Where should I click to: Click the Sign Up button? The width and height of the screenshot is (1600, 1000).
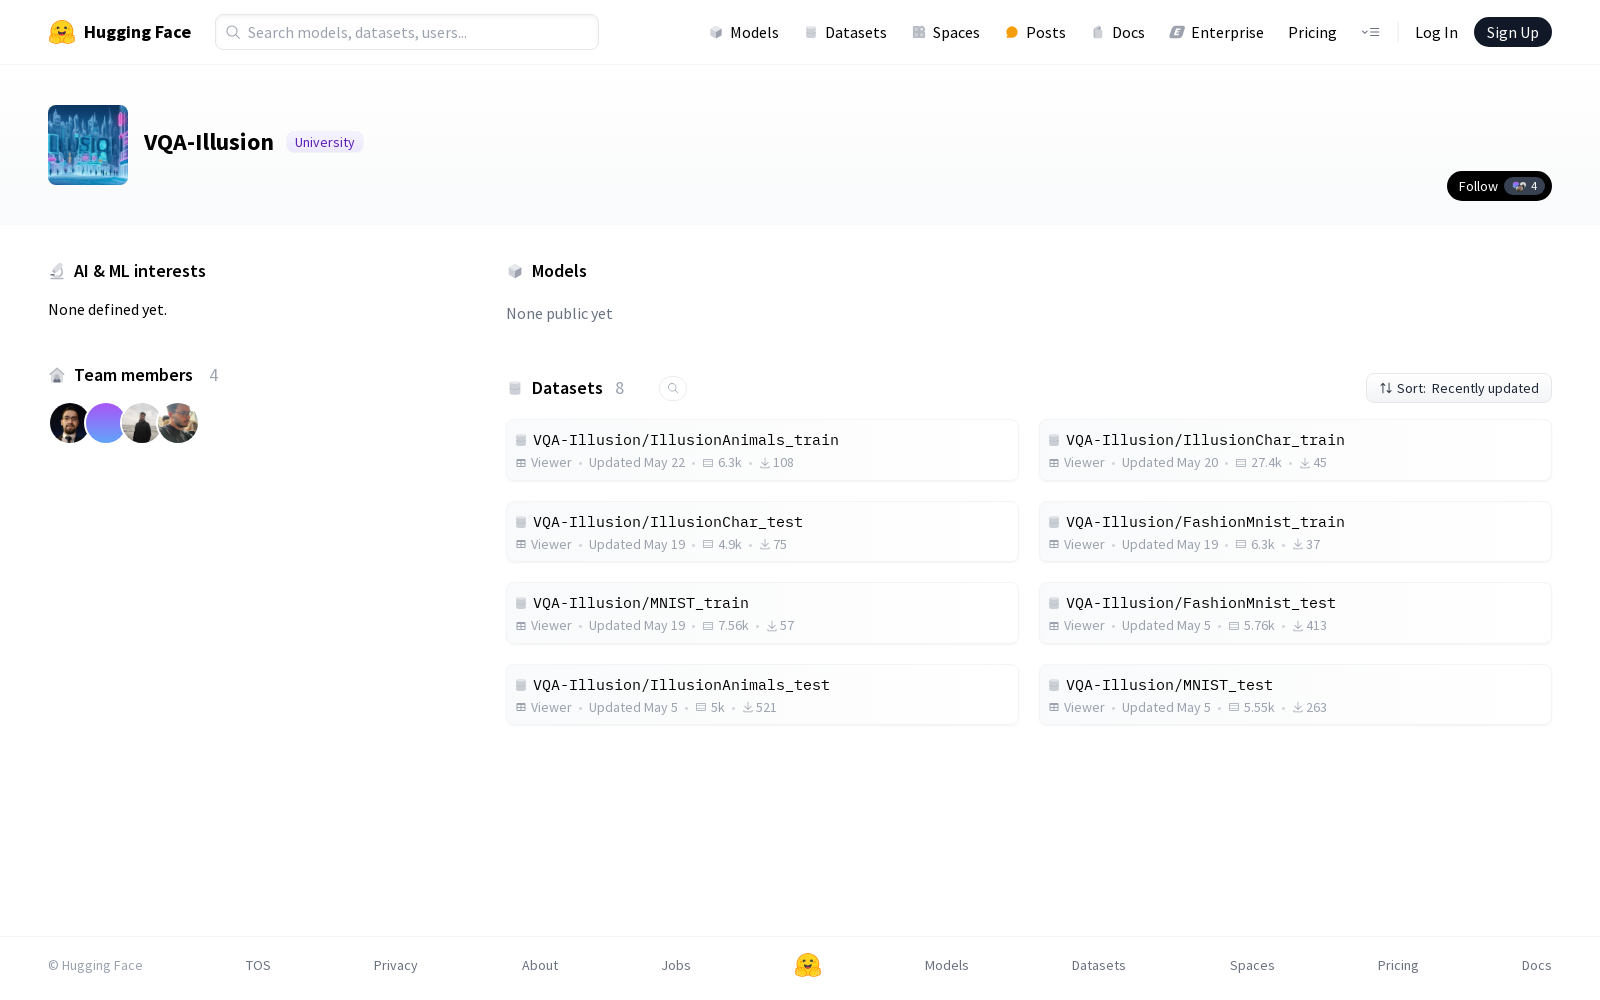pos(1513,32)
